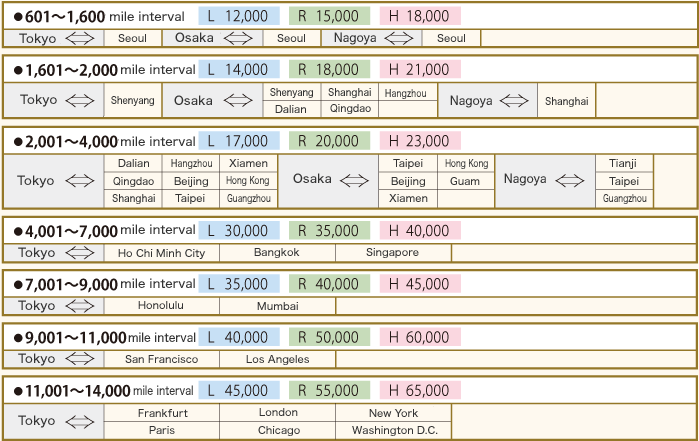Click the double arrow beside Osaka in the 601–1,600 mile row
Viewport: 699px width, 441px height.
pyautogui.click(x=239, y=38)
